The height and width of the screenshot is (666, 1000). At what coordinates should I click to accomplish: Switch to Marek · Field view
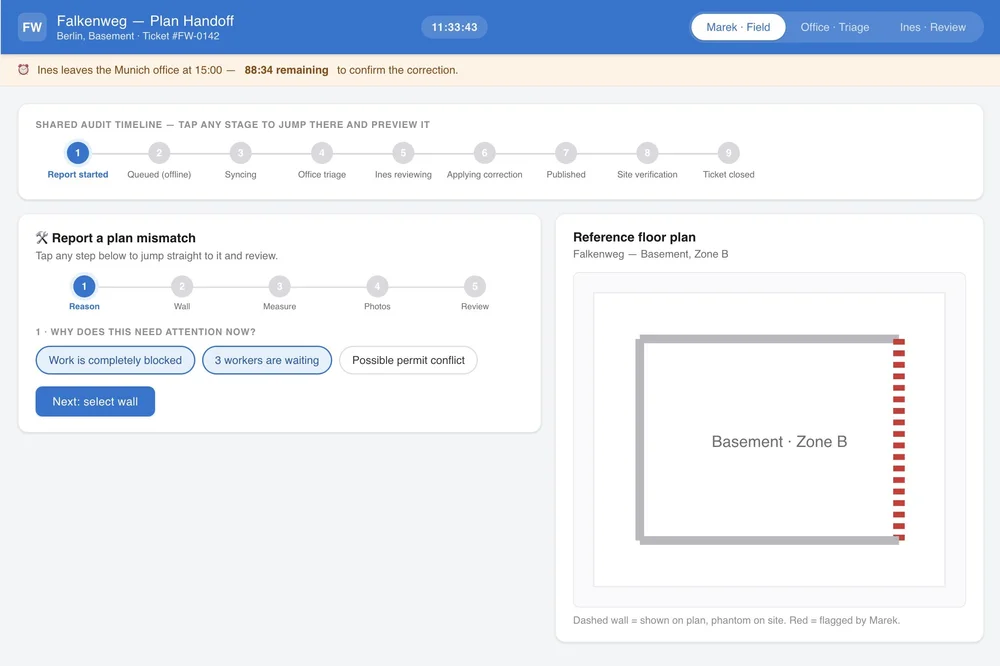coord(738,27)
